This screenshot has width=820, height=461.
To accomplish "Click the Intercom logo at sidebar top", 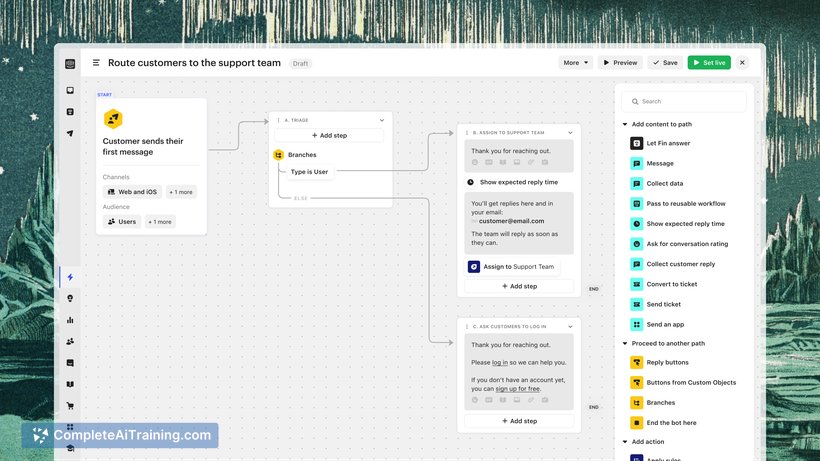I will point(70,64).
